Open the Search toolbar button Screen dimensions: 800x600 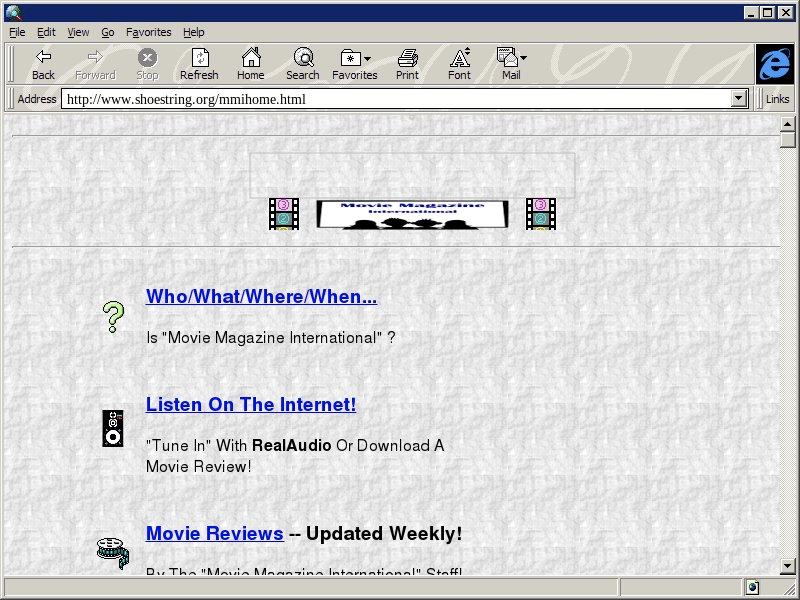[x=302, y=64]
